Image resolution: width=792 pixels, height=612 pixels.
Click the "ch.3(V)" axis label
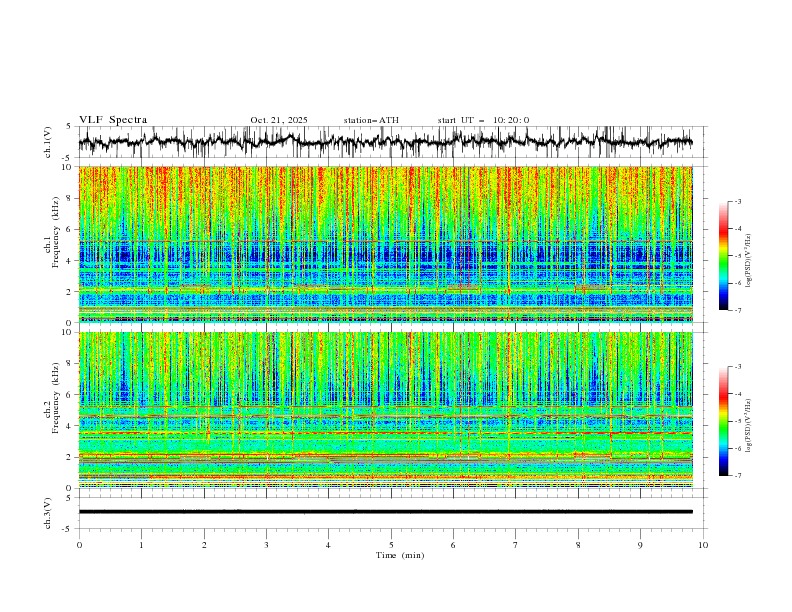tap(48, 513)
